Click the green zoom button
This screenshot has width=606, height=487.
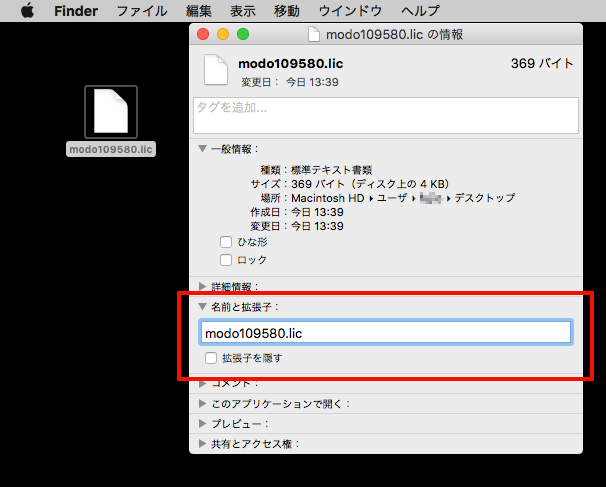(243, 34)
